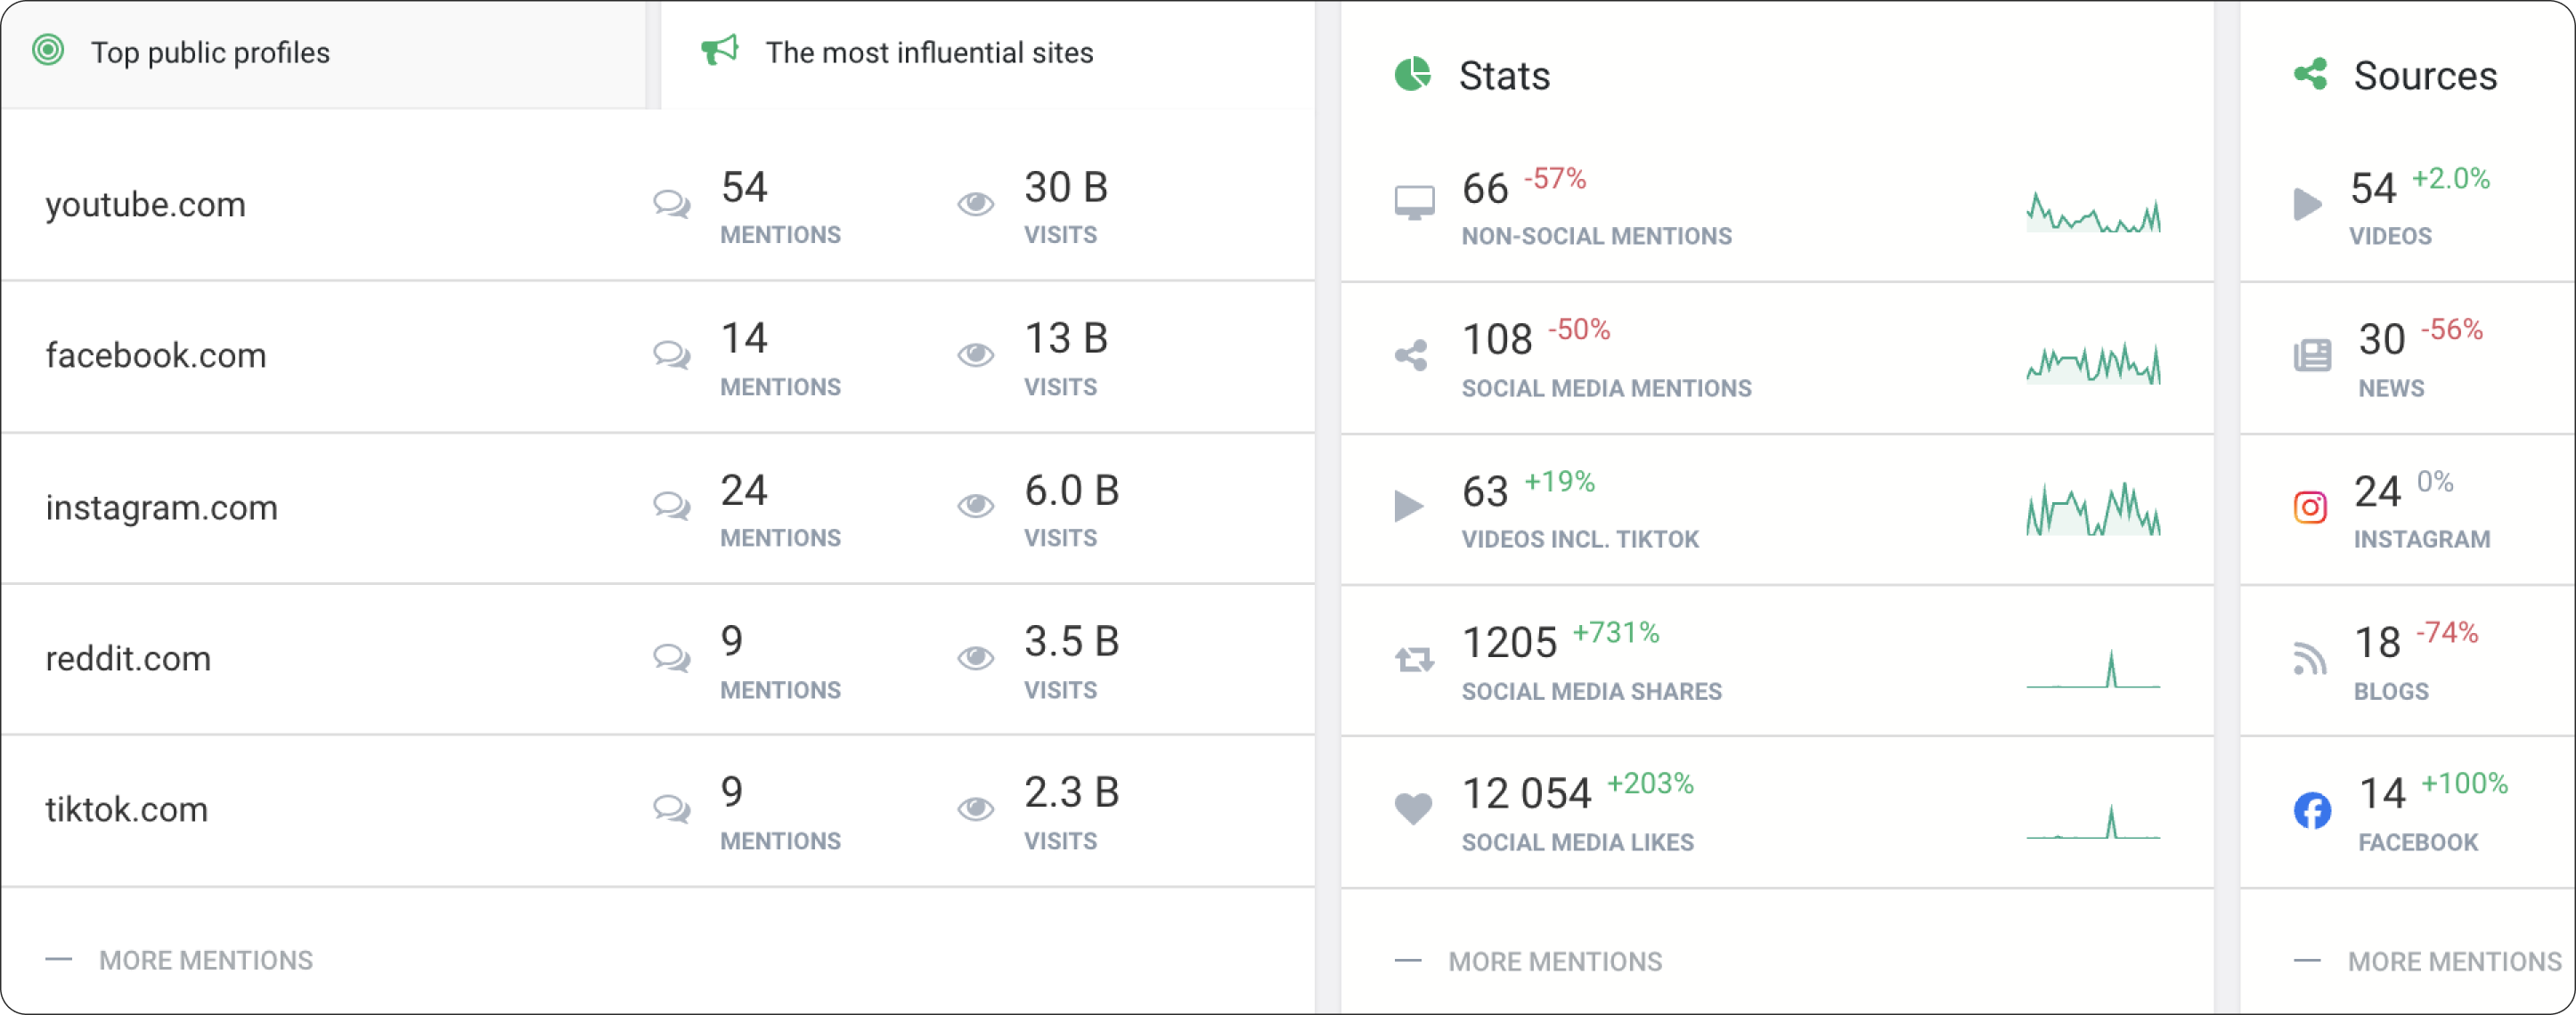This screenshot has width=2576, height=1015.
Task: Open the tiktok.com site entry
Action: (x=127, y=809)
